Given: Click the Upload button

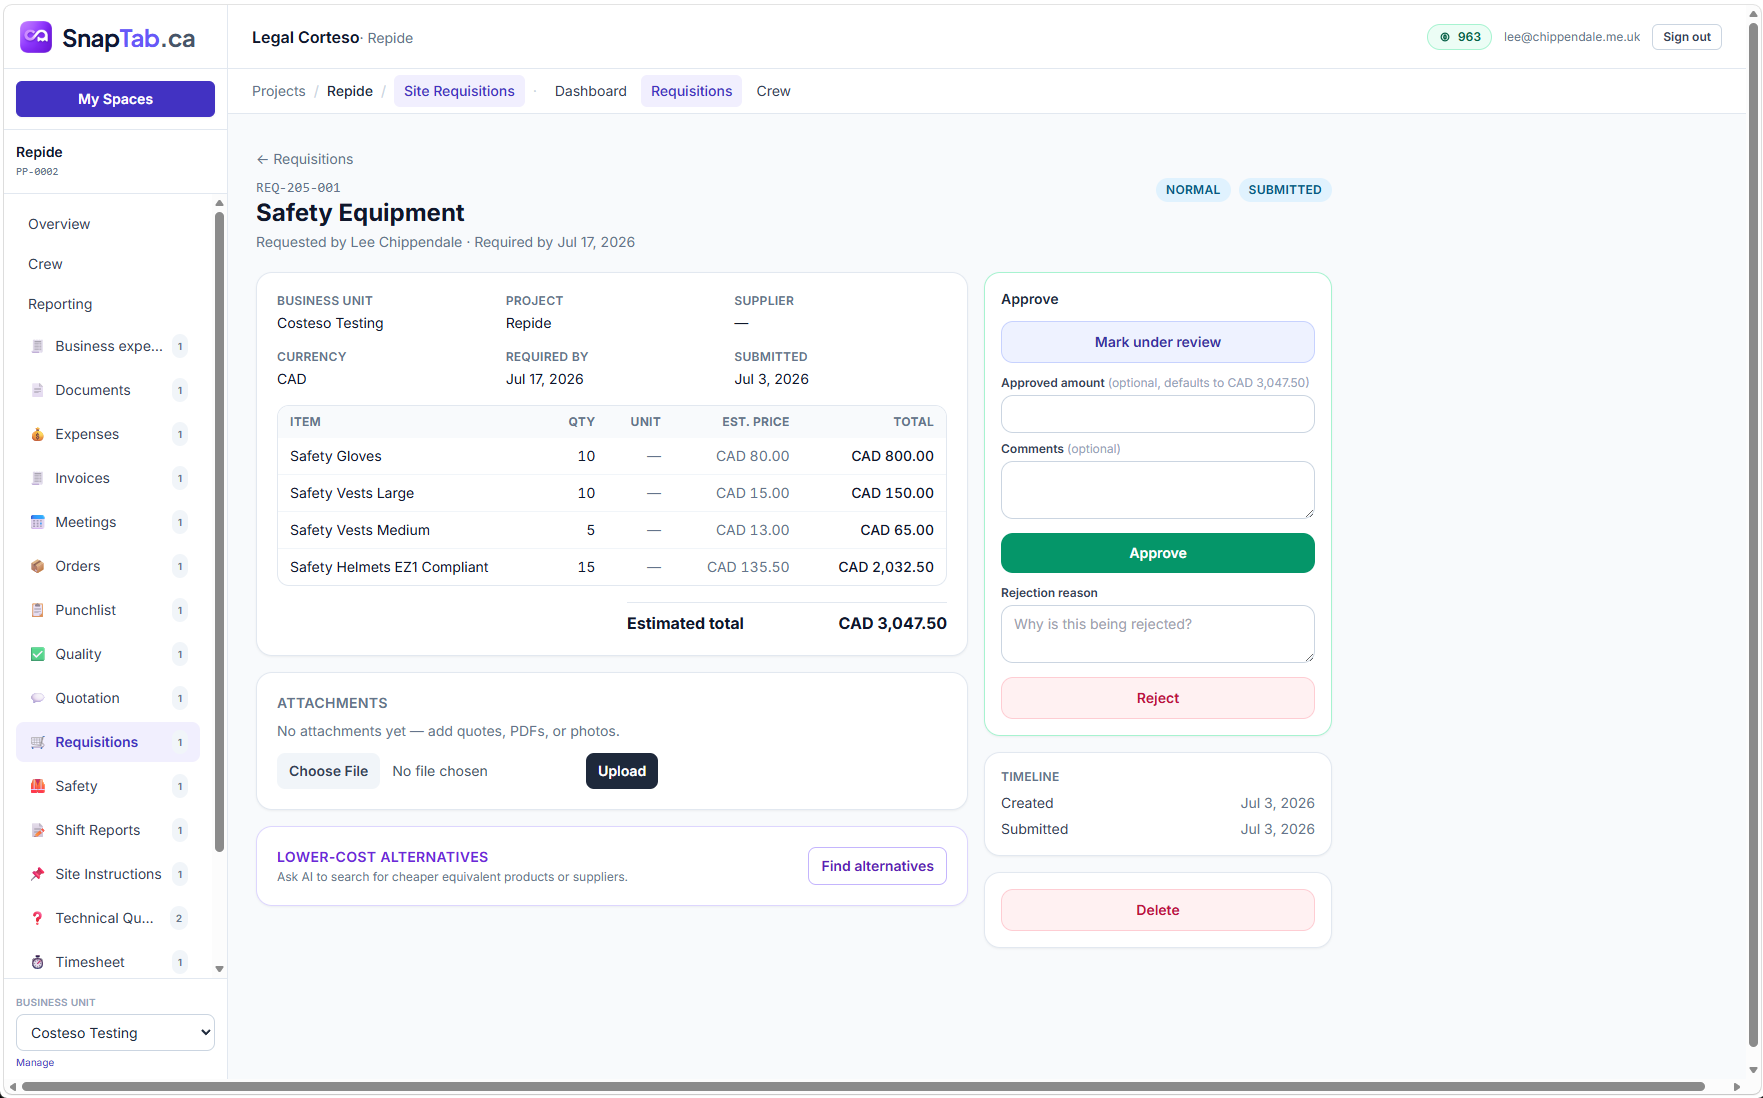Looking at the screenshot, I should 621,771.
